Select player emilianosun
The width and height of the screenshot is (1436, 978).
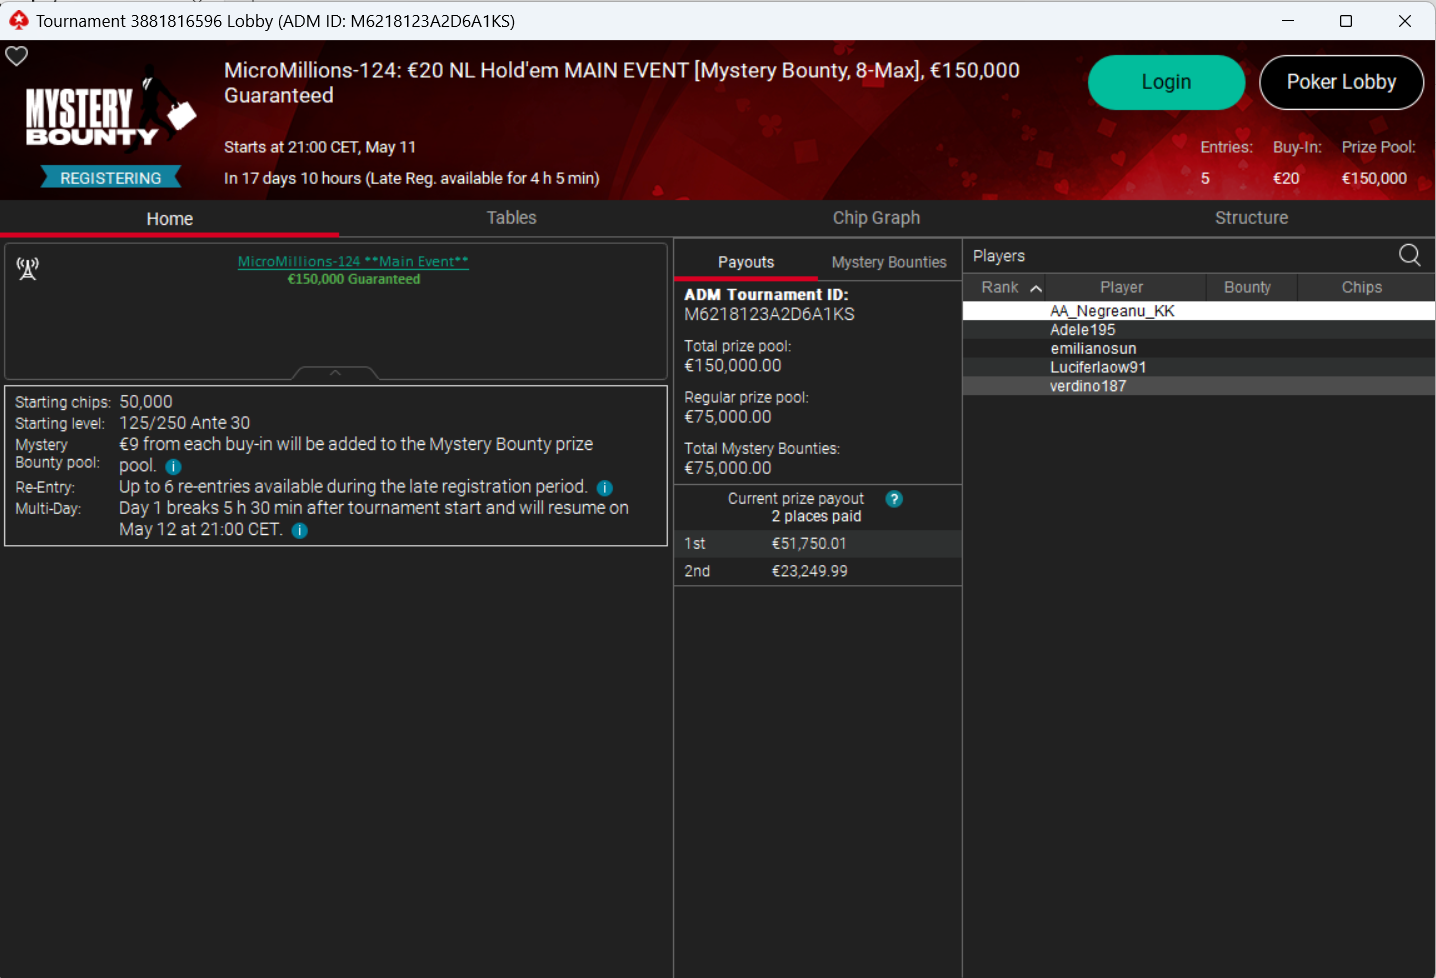pos(1198,349)
